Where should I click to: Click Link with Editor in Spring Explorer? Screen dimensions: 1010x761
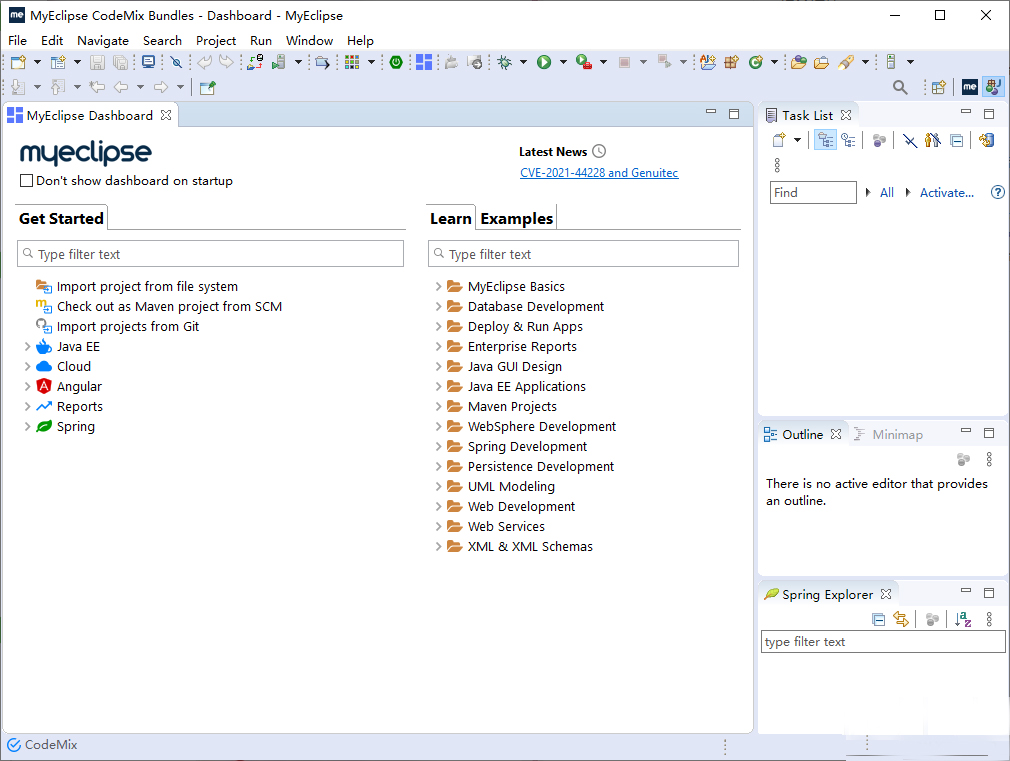click(901, 620)
